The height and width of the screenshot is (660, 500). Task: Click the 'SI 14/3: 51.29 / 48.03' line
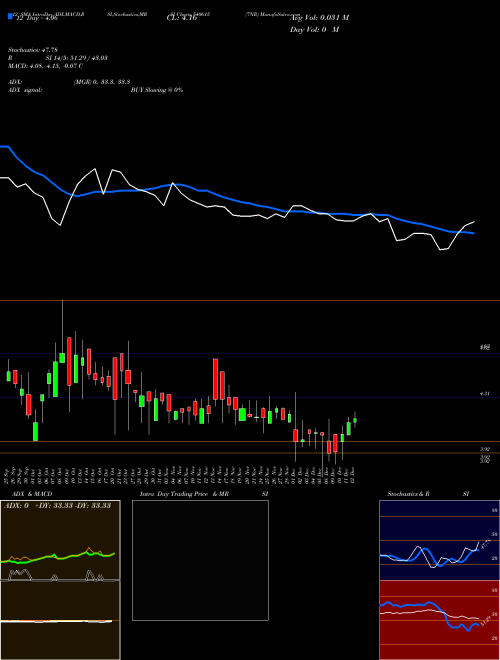77,58
